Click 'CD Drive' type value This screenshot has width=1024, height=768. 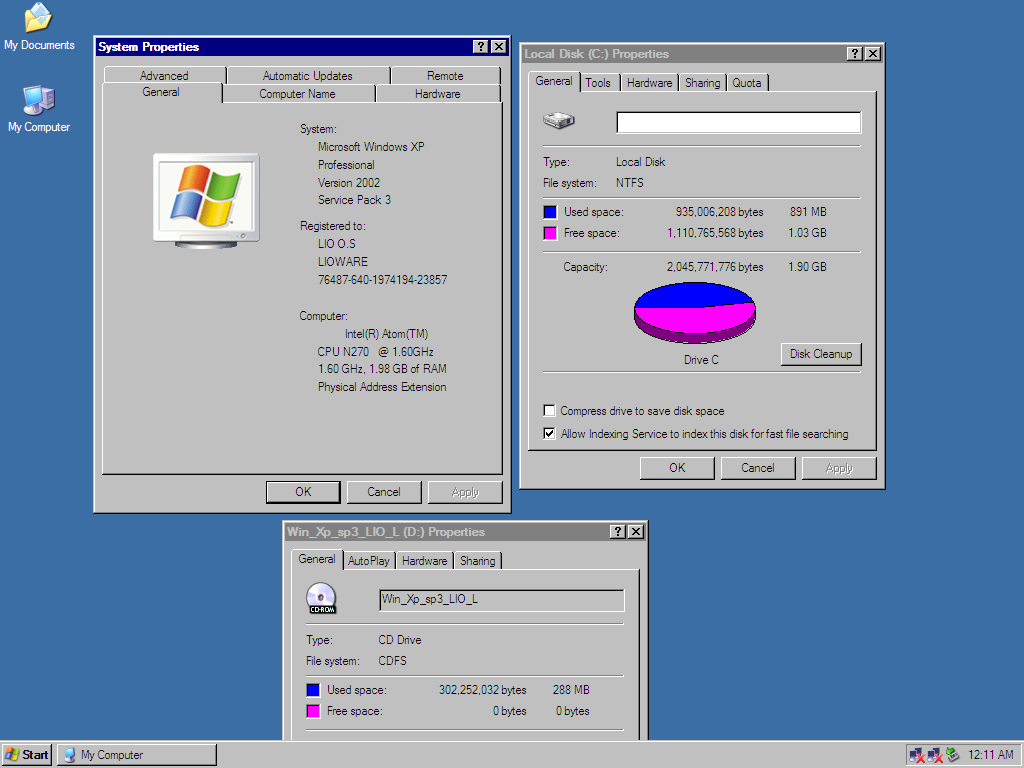coord(400,640)
